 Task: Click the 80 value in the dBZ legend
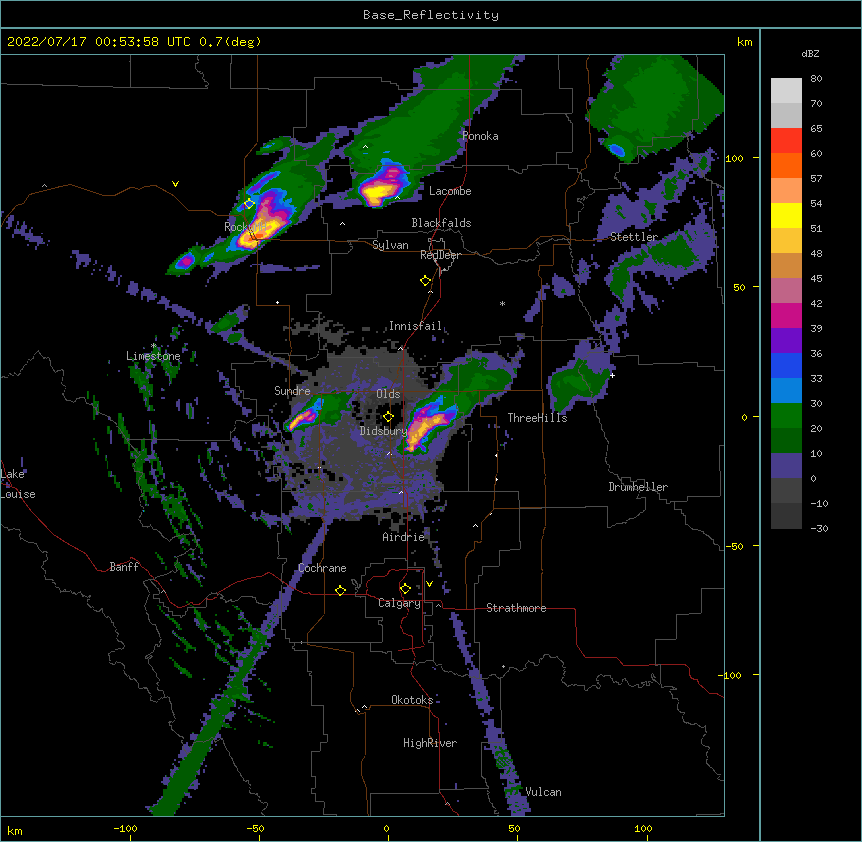pos(816,79)
